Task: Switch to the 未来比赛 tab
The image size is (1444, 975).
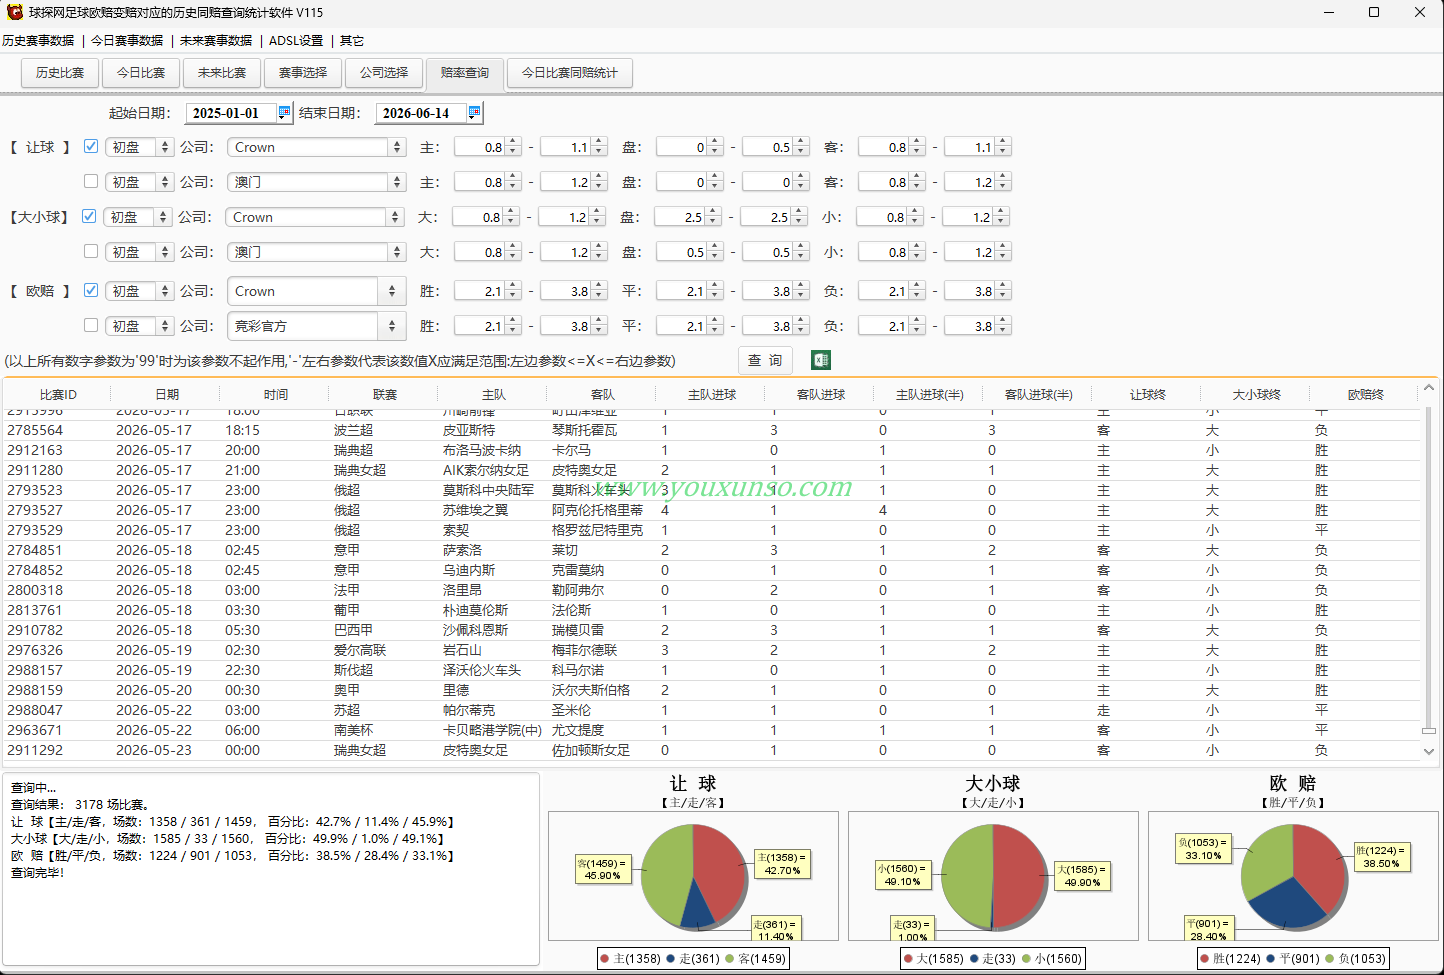Action: [222, 73]
